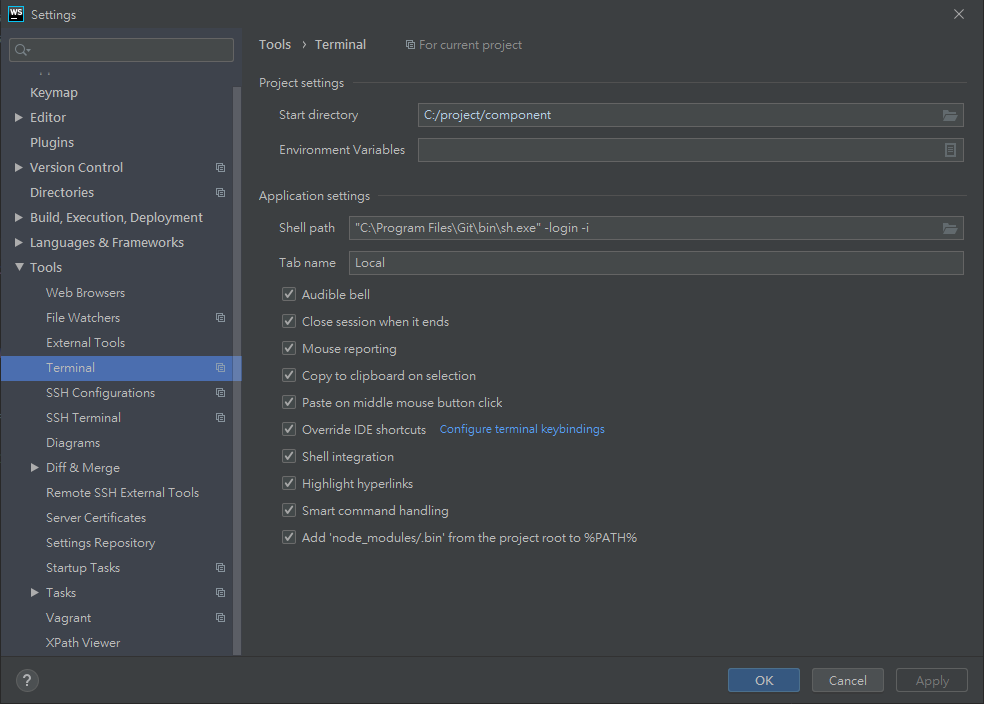984x704 pixels.
Task: Click project-level icon beside Version Control
Action: tap(220, 168)
